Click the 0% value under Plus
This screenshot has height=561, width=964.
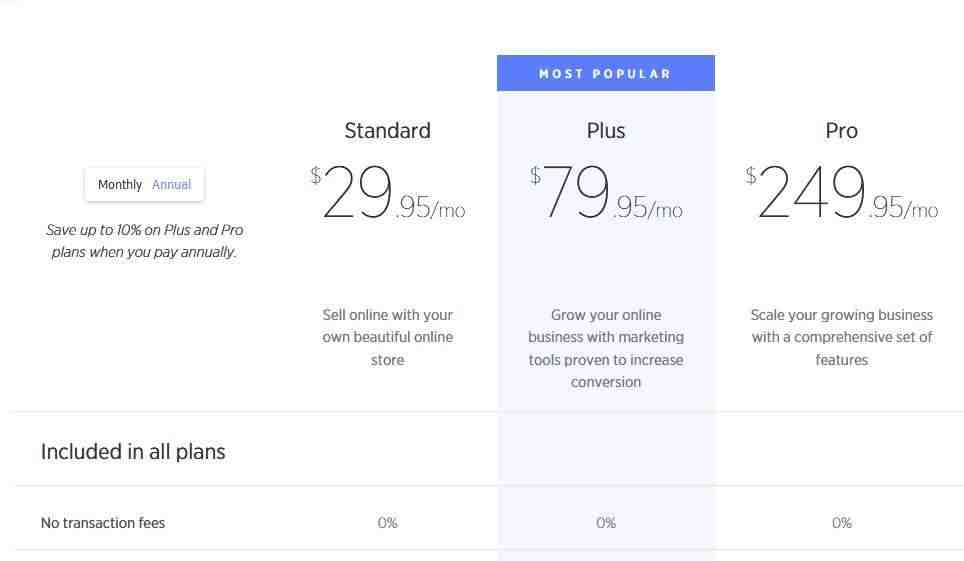coord(606,523)
